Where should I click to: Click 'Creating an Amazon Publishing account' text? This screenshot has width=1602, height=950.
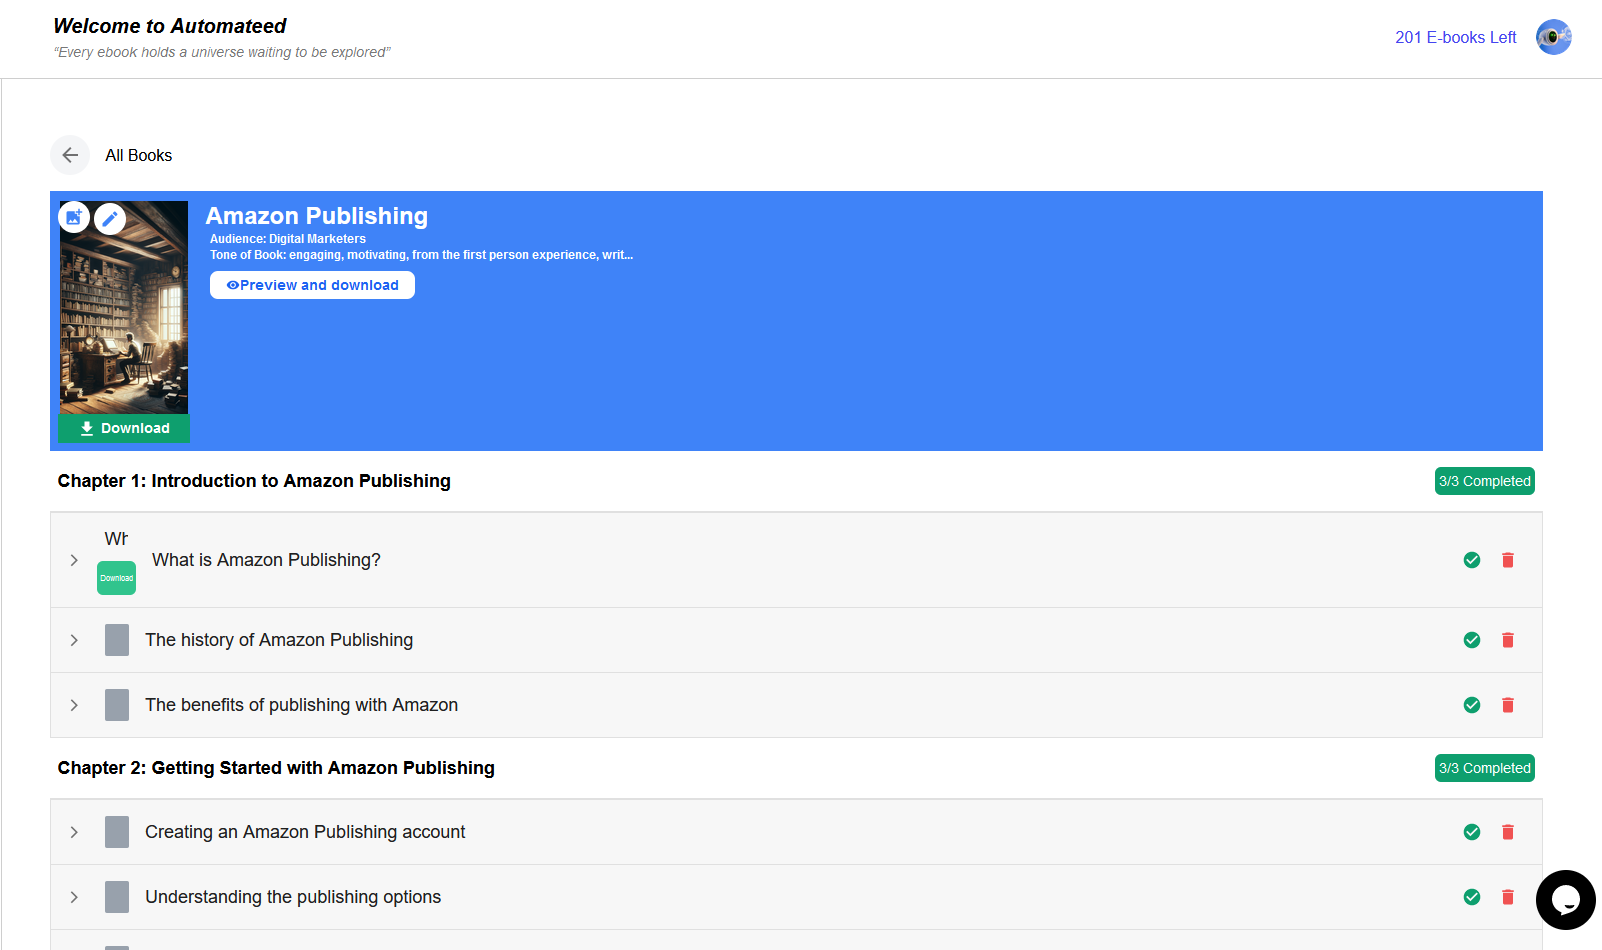(305, 832)
